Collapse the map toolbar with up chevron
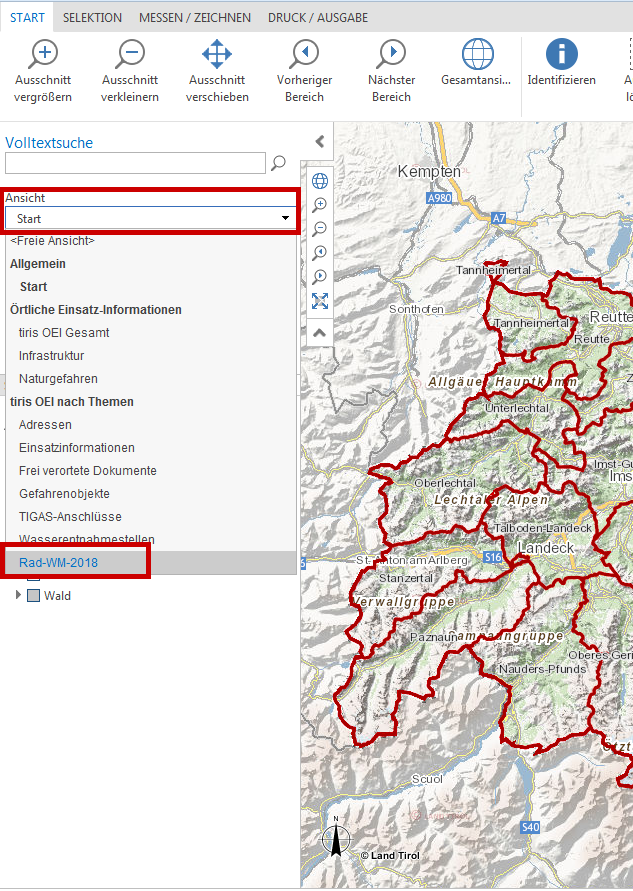This screenshot has width=633, height=891. 320,332
